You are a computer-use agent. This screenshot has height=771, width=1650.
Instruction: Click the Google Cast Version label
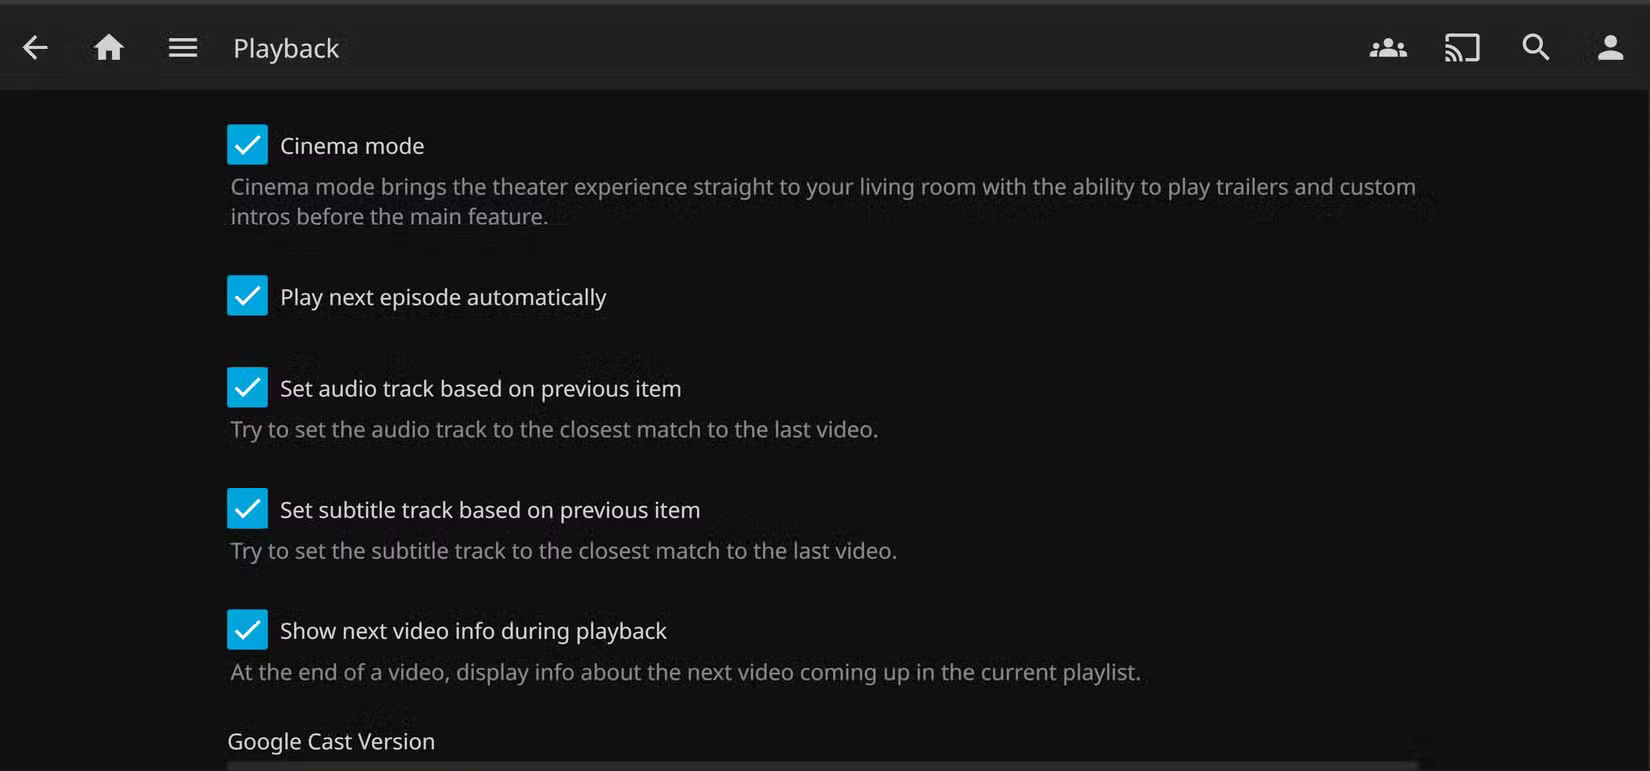point(331,740)
